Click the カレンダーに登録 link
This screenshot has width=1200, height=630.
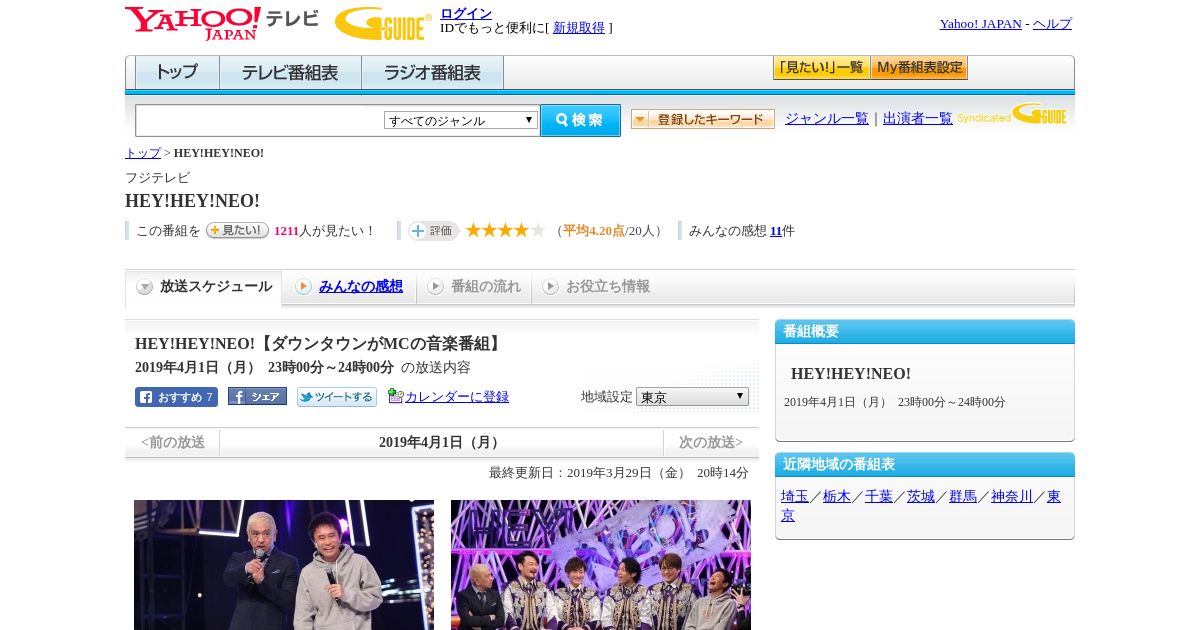[457, 396]
